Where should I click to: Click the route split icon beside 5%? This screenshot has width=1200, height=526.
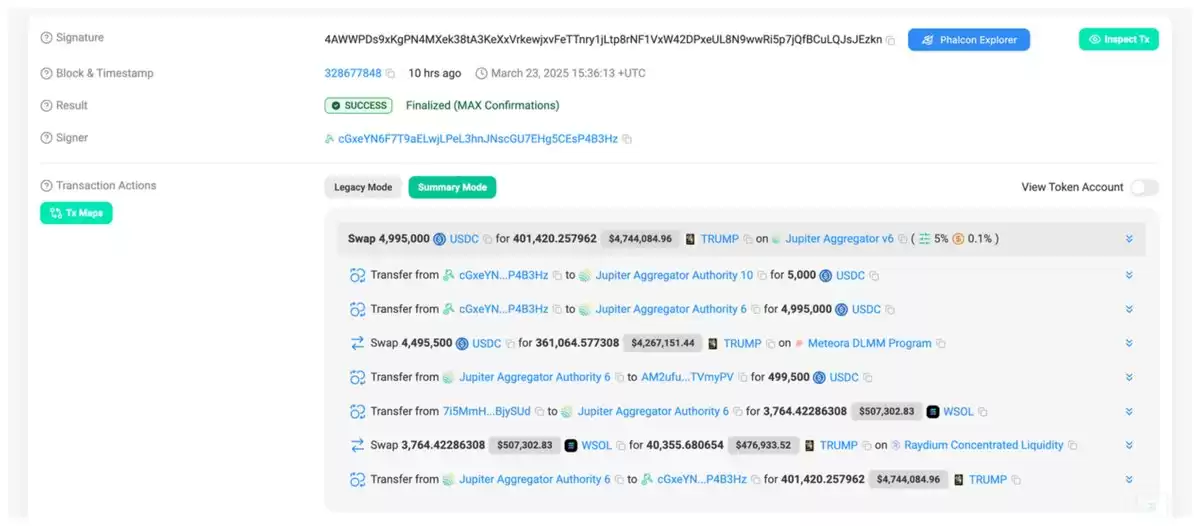pos(925,239)
